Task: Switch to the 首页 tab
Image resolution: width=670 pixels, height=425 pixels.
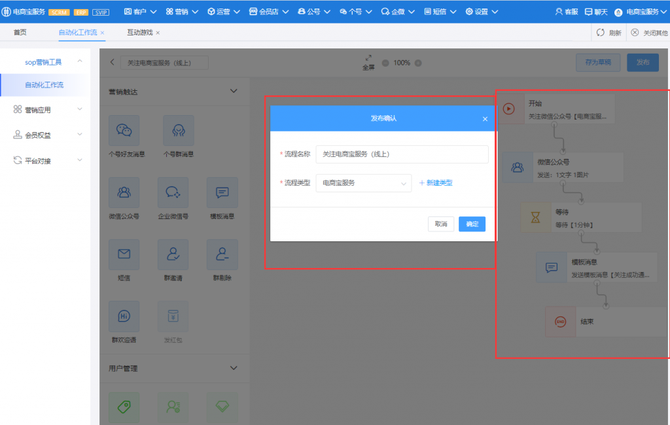Action: pyautogui.click(x=20, y=32)
